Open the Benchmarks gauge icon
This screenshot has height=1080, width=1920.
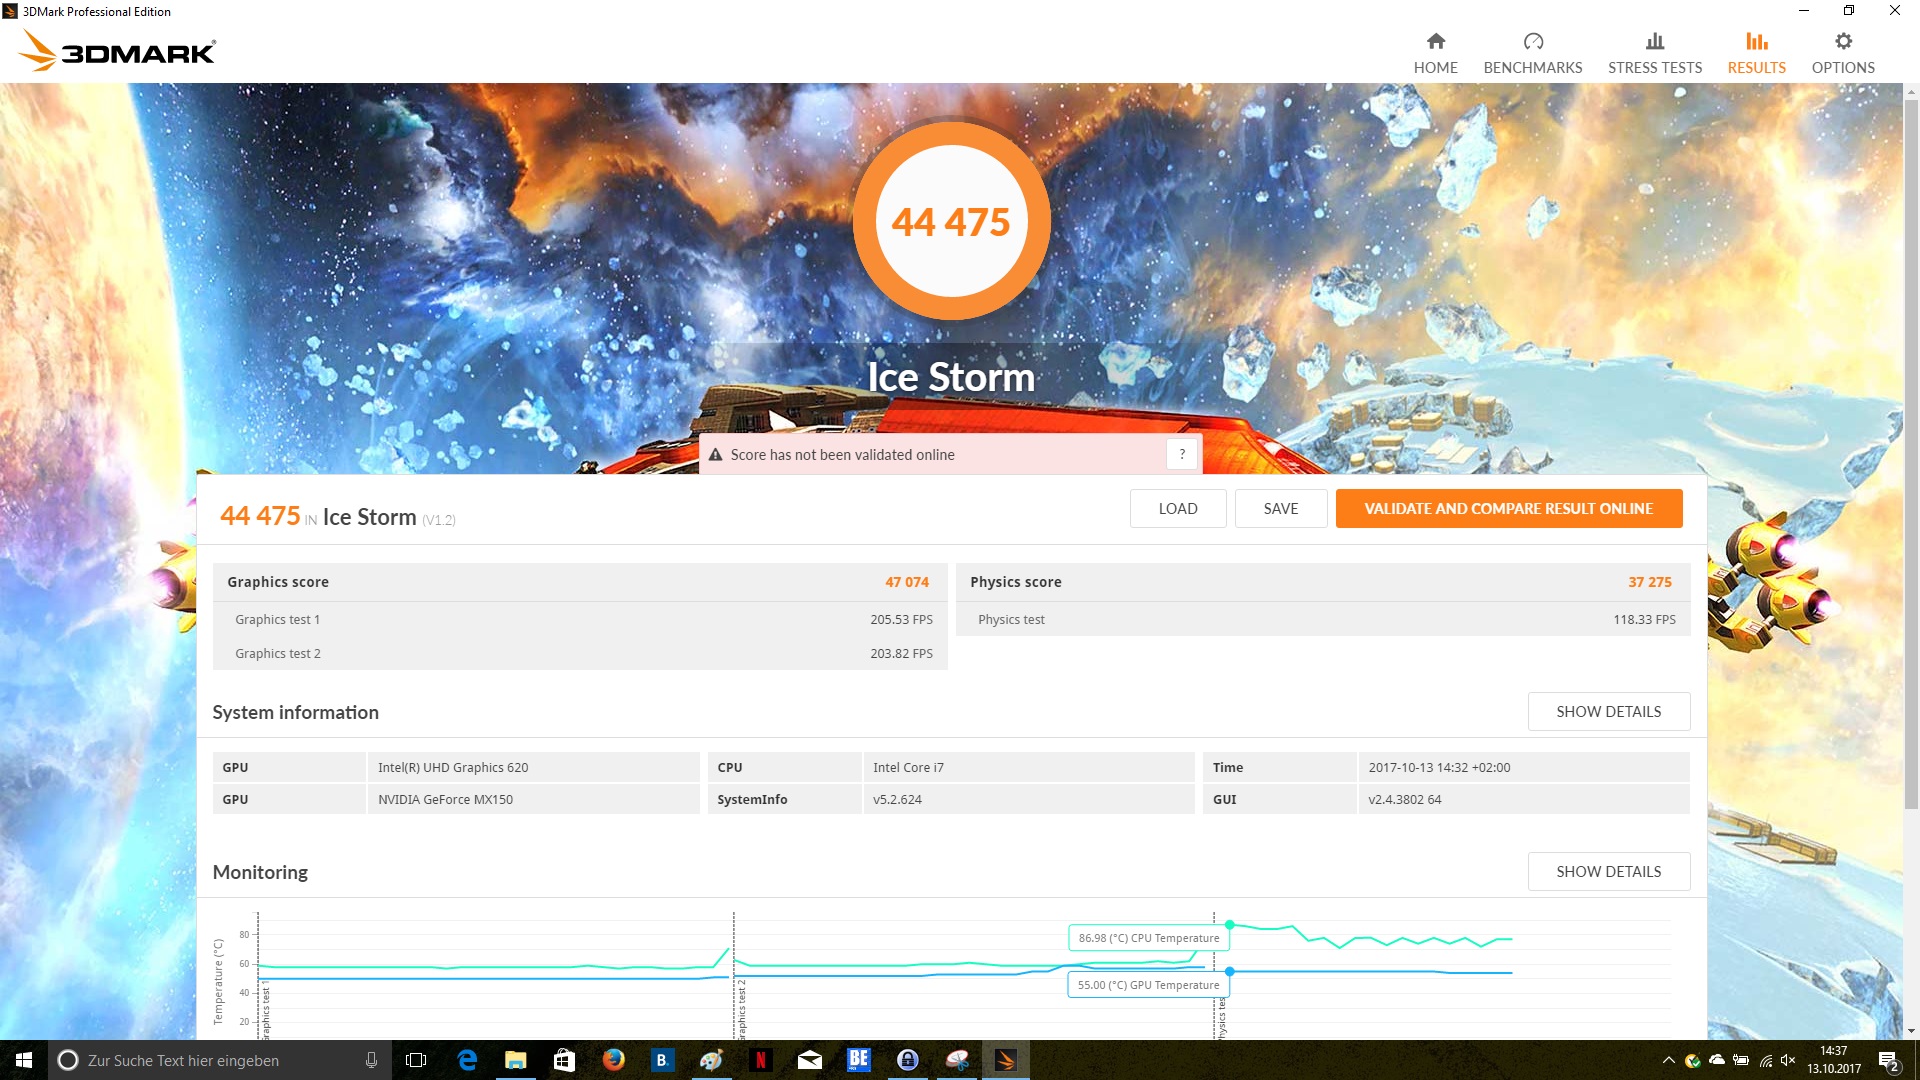(1532, 42)
